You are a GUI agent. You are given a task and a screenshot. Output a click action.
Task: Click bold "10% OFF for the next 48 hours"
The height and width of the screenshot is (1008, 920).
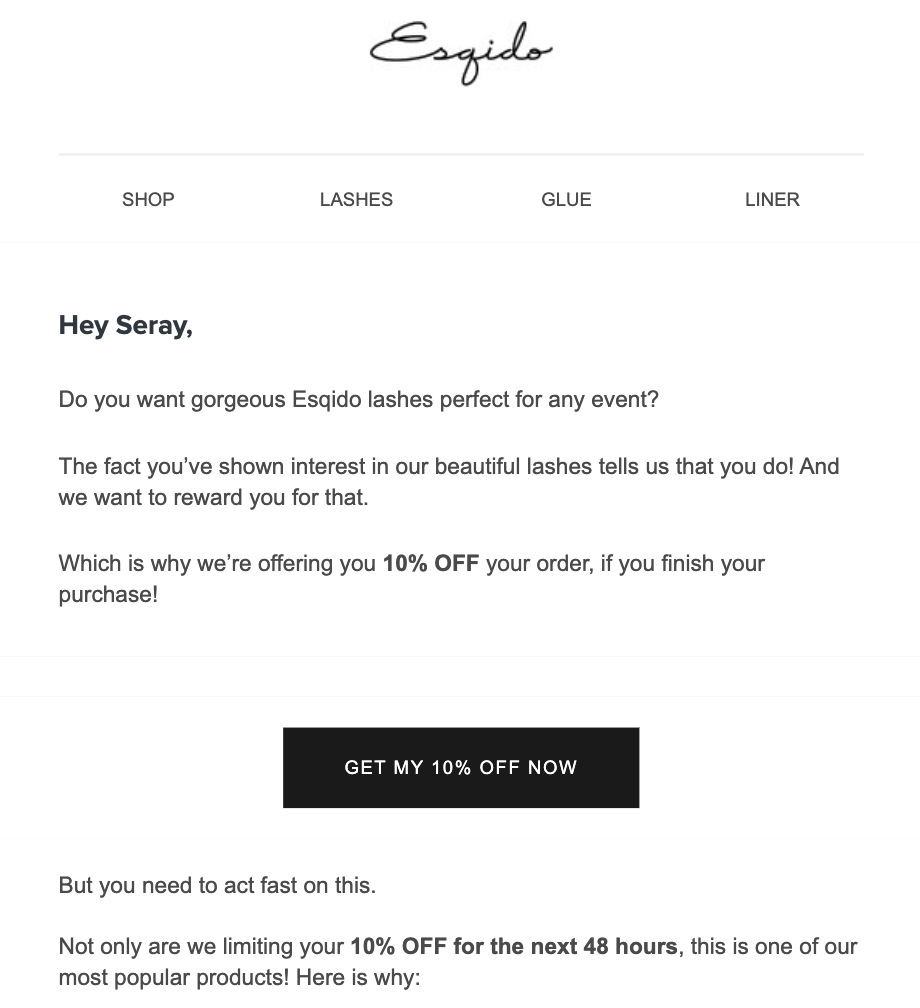(x=514, y=946)
